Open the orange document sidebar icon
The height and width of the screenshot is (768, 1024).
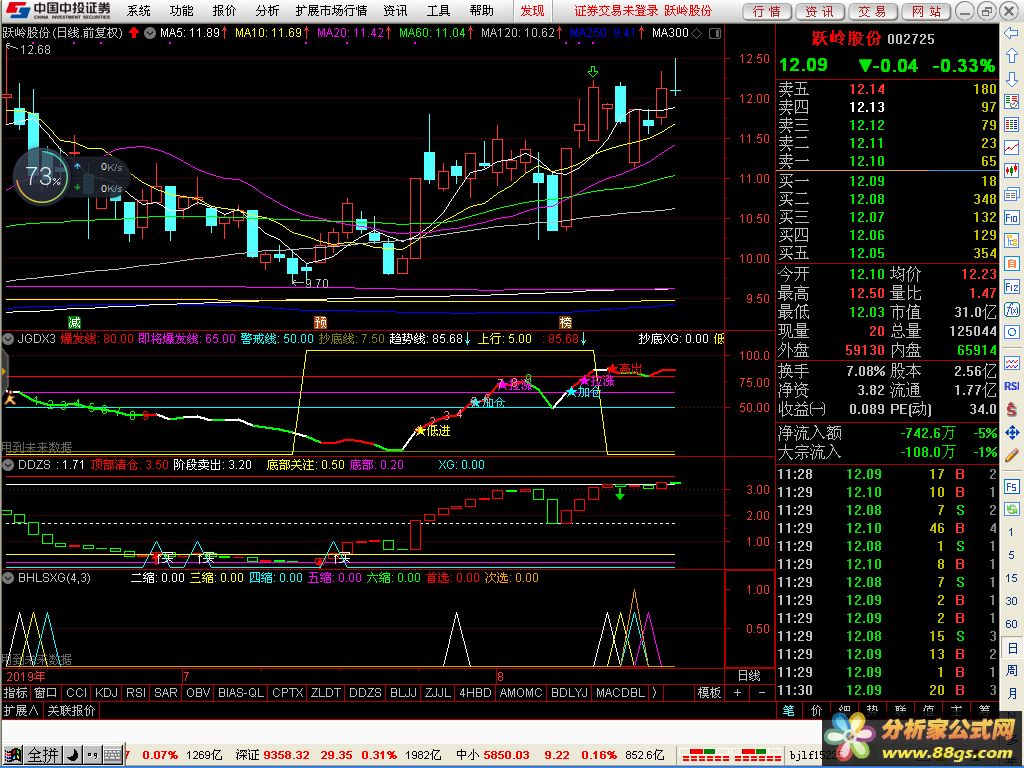click(x=1011, y=263)
